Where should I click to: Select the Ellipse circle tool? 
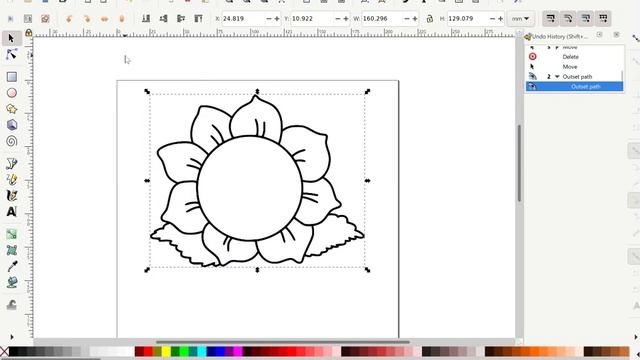click(x=11, y=93)
